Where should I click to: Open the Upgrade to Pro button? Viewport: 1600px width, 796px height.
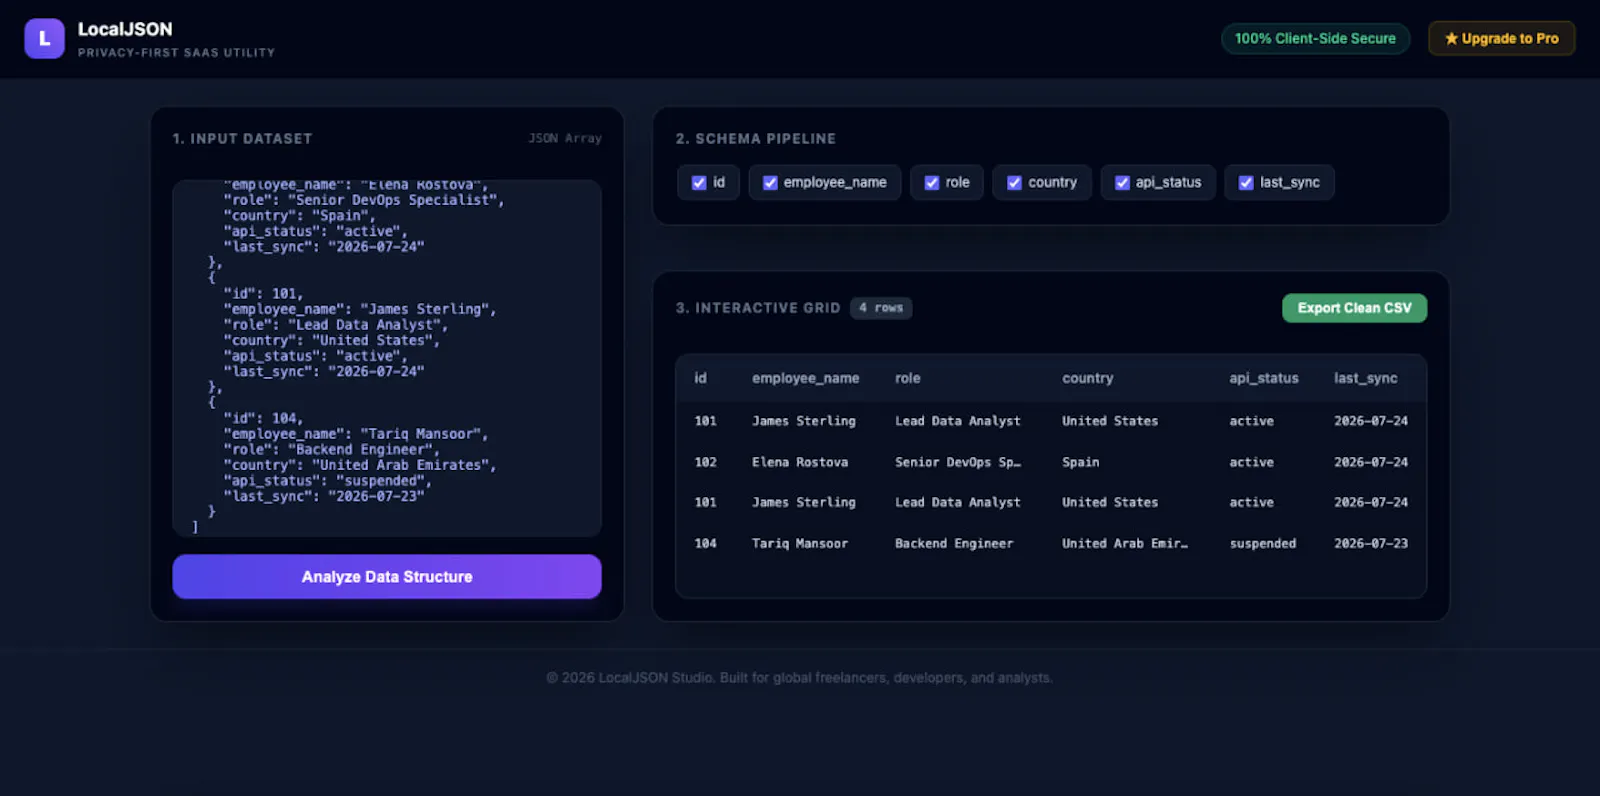(1501, 39)
